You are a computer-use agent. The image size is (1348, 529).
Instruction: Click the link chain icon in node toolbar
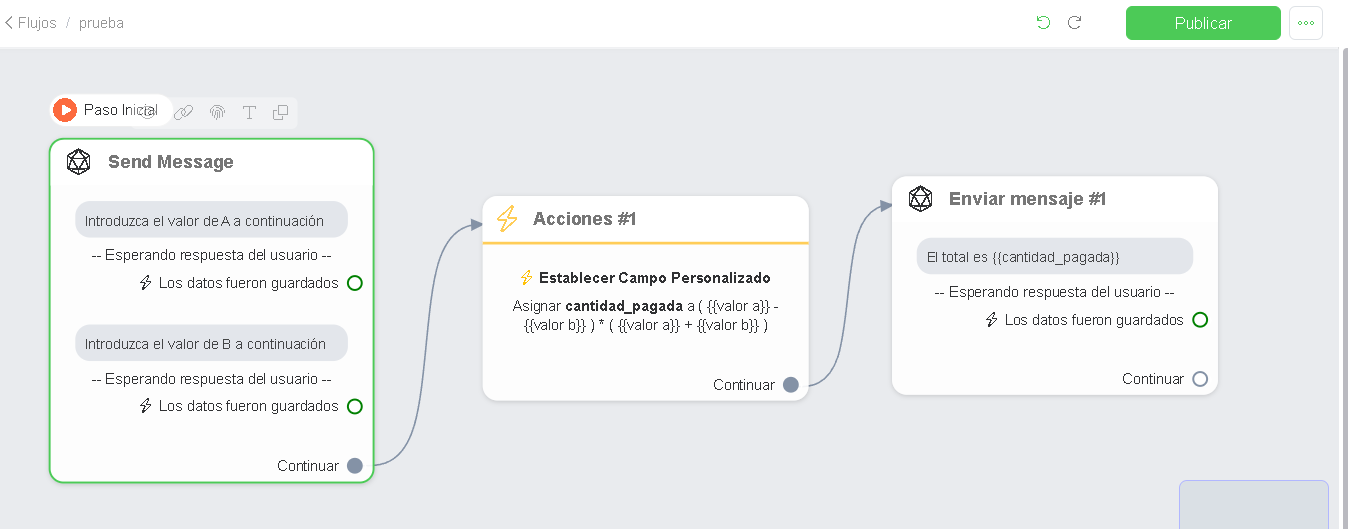click(x=183, y=112)
